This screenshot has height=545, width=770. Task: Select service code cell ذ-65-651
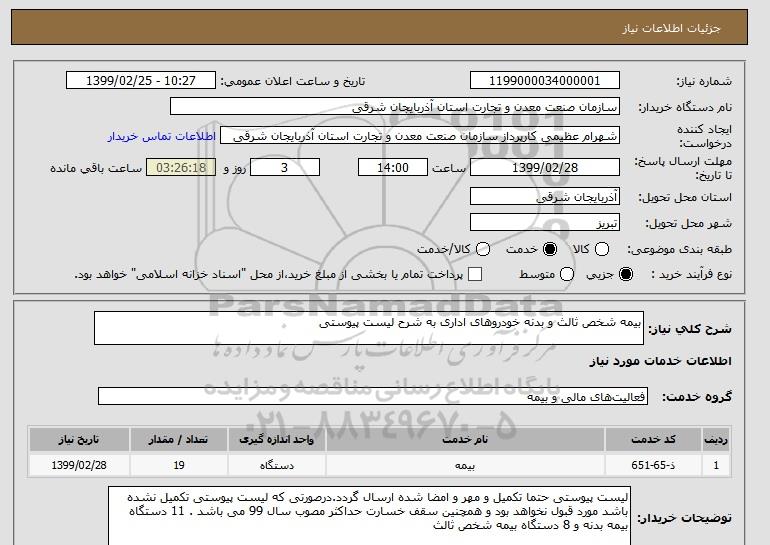[653, 465]
